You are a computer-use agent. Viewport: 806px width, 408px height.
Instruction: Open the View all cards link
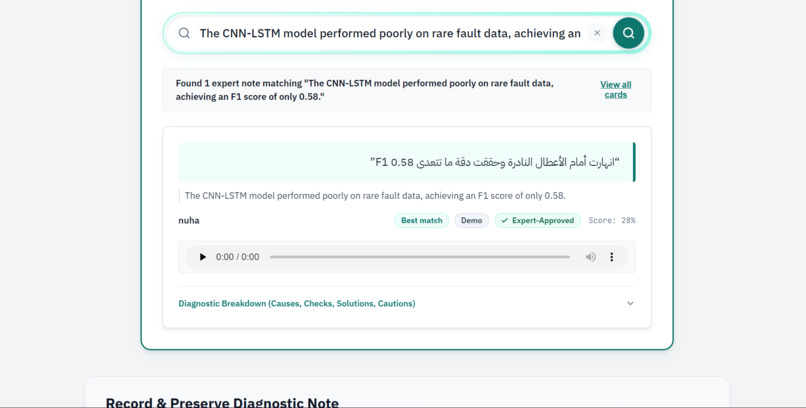[x=615, y=90]
